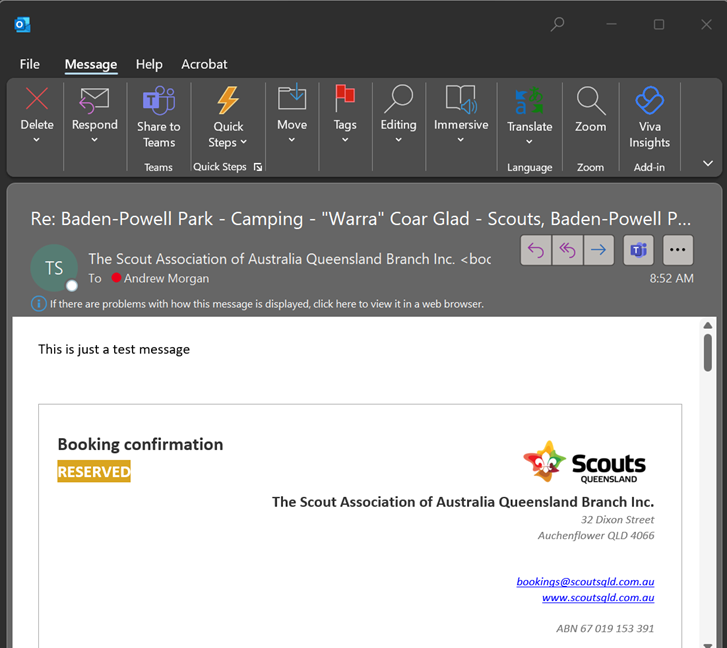Click the Immersive reader icon
This screenshot has height=648, width=727.
point(461,99)
